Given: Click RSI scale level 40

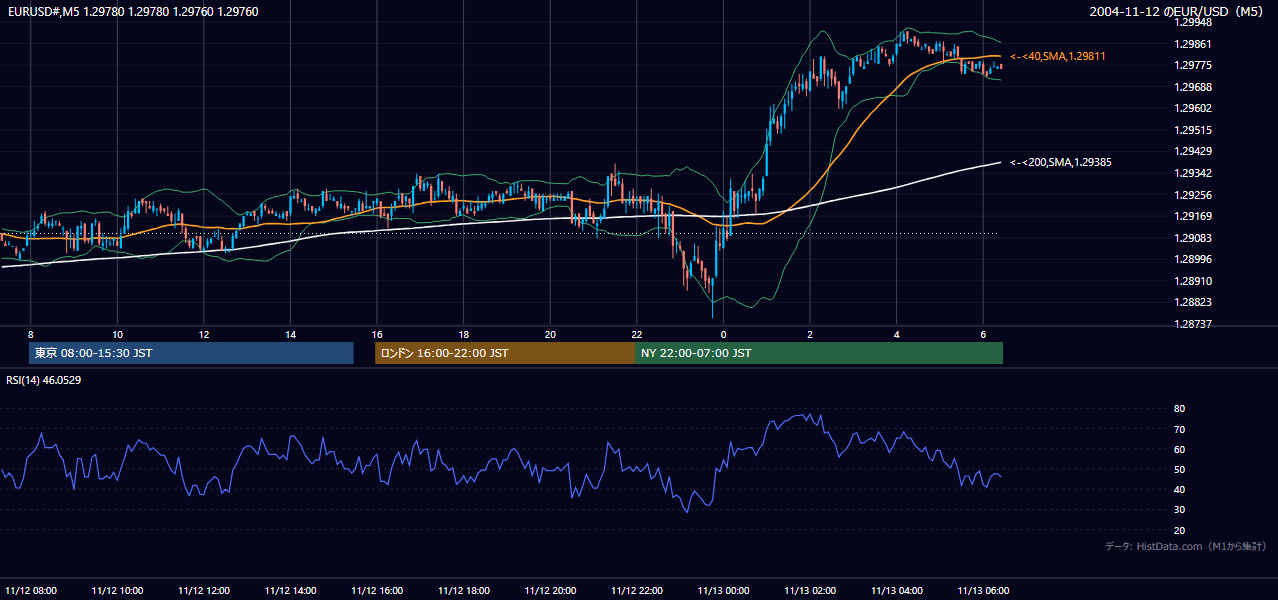Looking at the screenshot, I should pyautogui.click(x=1179, y=489).
